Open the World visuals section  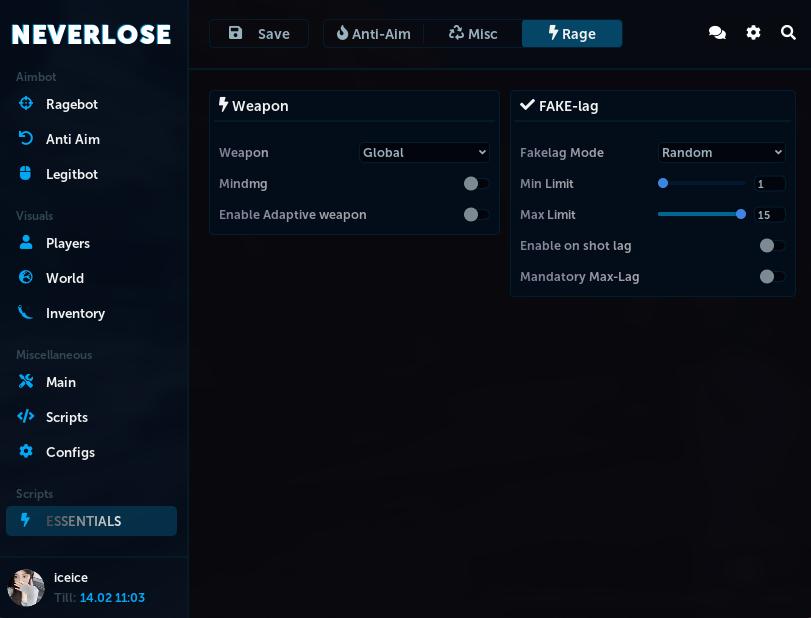[64, 278]
